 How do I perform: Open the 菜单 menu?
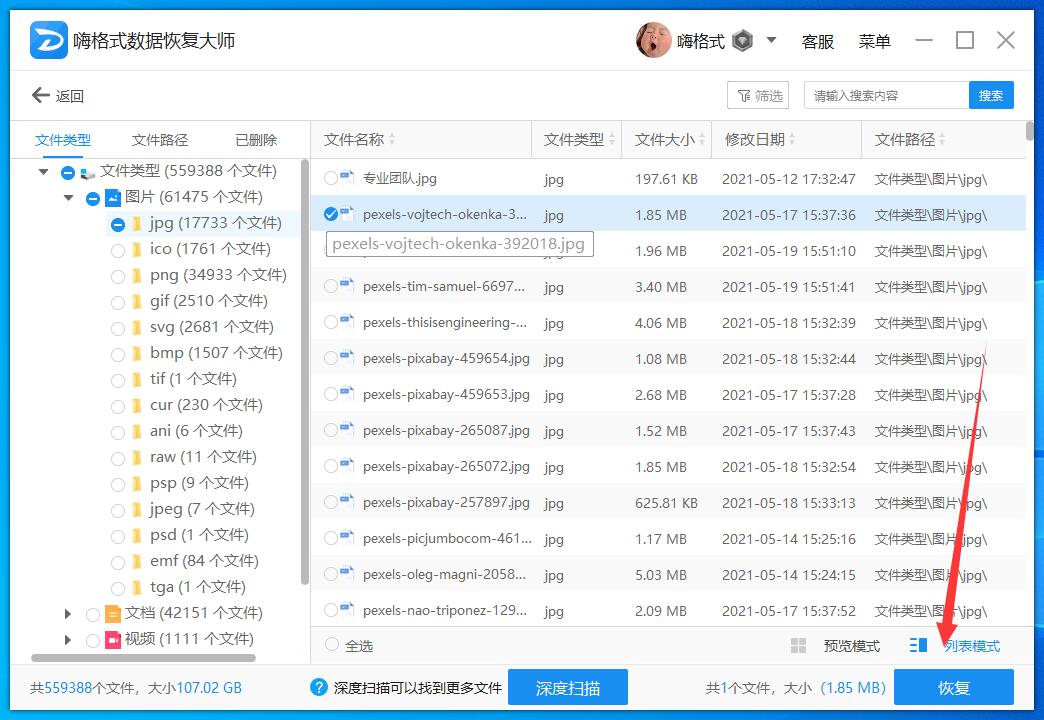pos(874,41)
